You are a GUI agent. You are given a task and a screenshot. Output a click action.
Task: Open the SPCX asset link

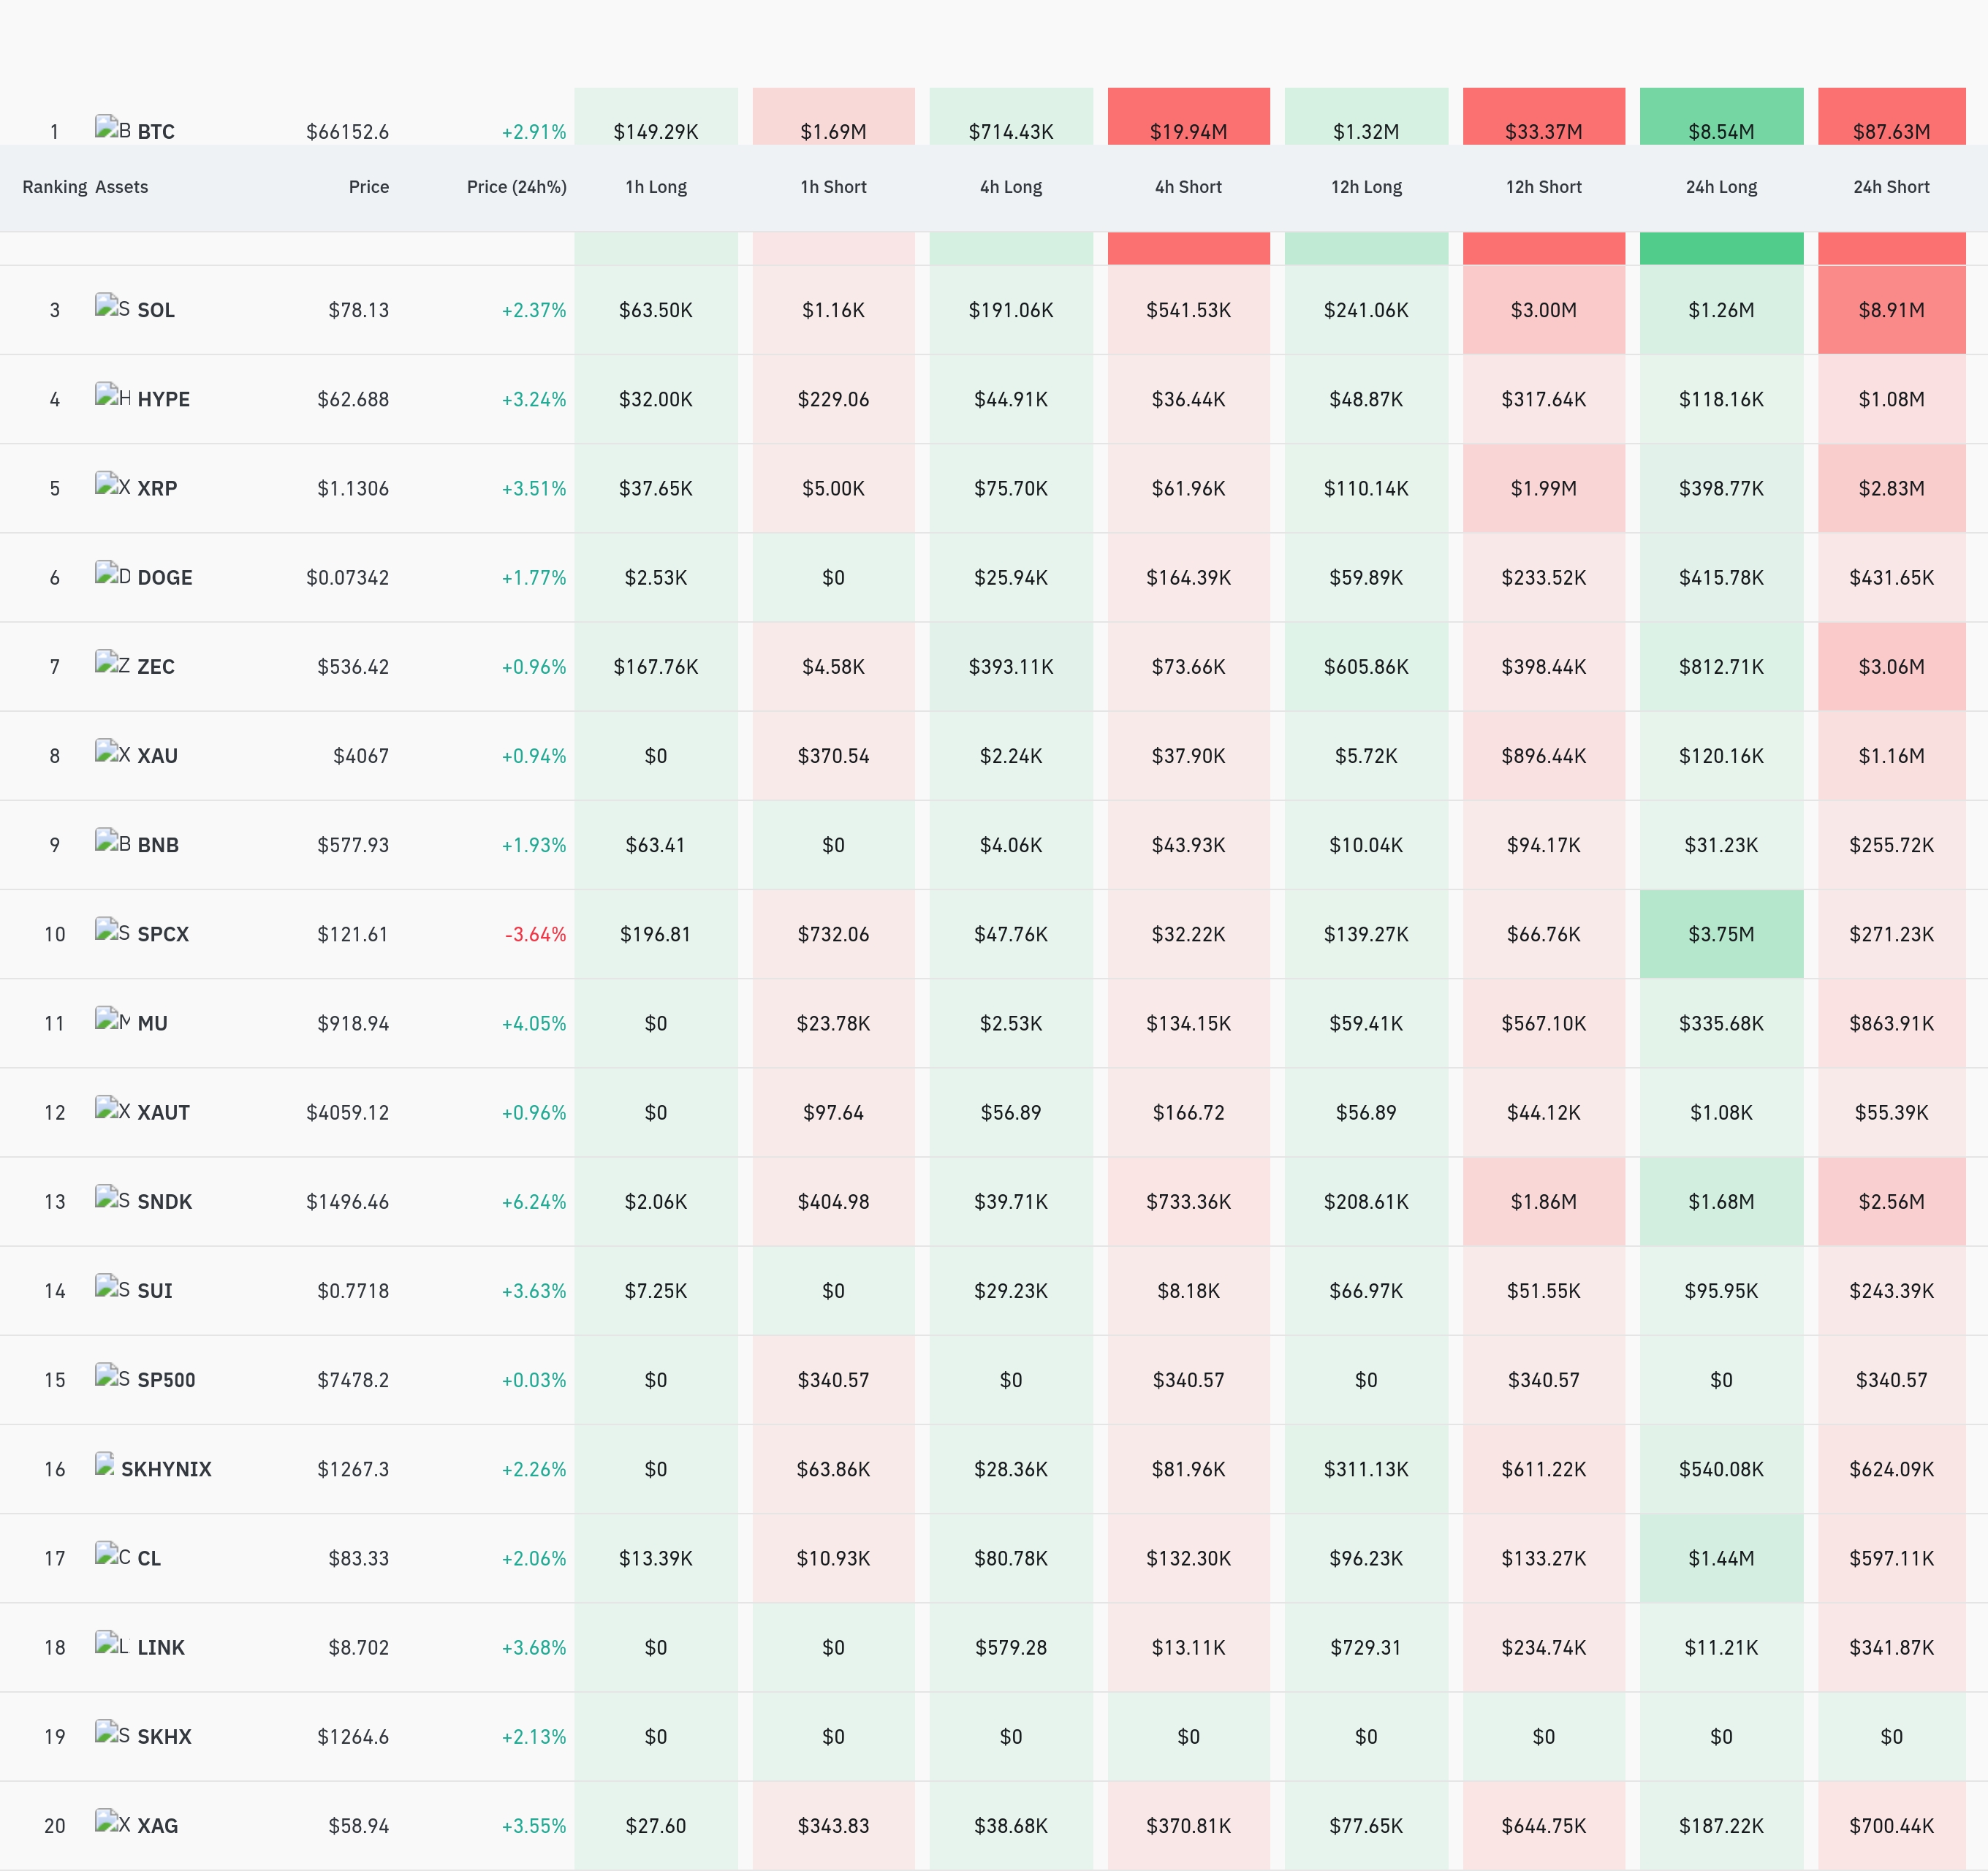163,934
